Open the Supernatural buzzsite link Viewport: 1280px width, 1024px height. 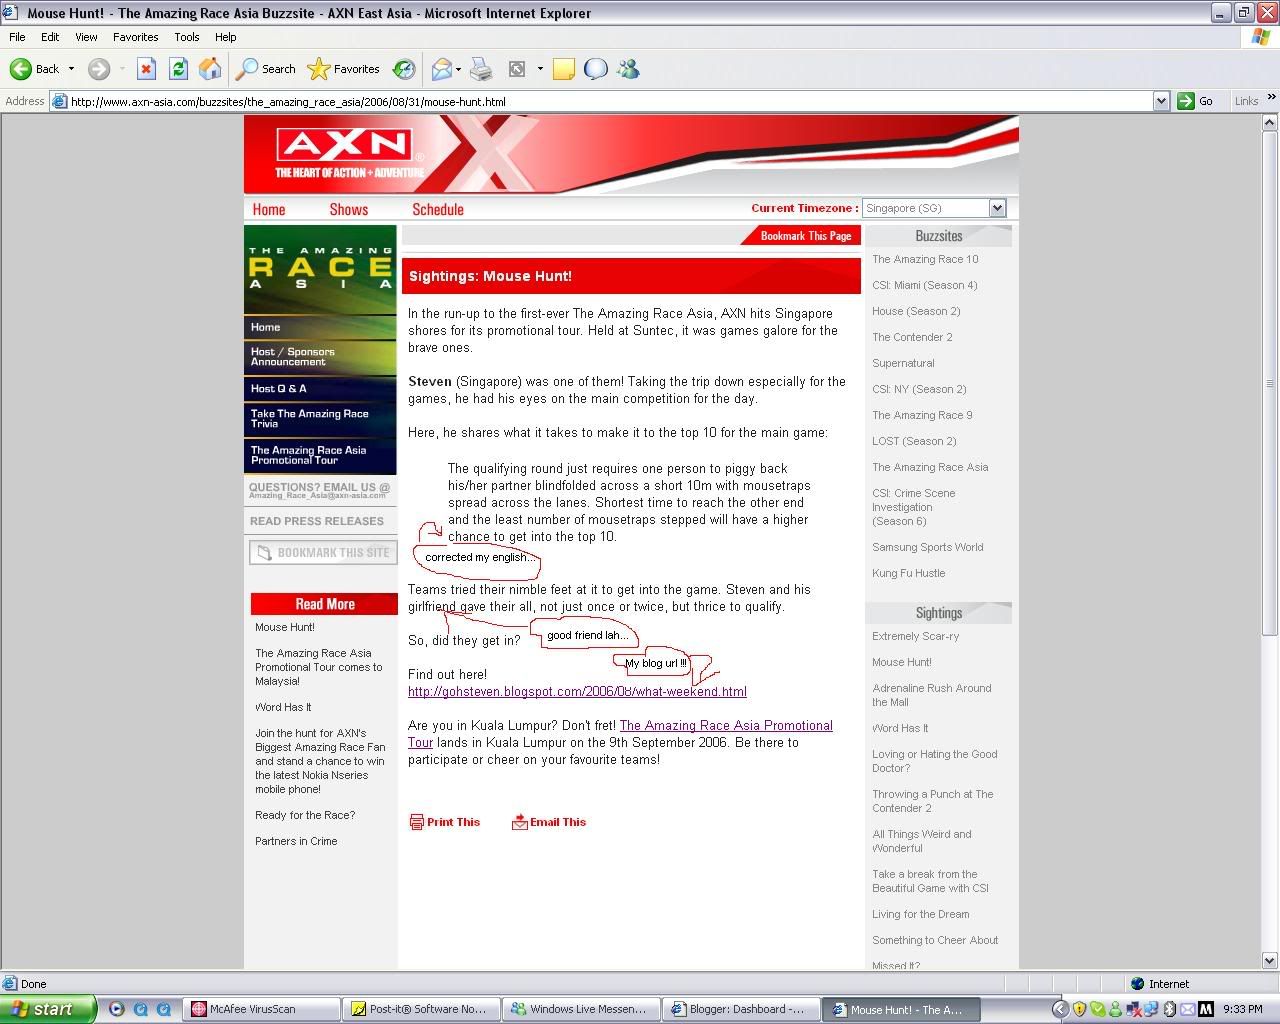pyautogui.click(x=903, y=363)
